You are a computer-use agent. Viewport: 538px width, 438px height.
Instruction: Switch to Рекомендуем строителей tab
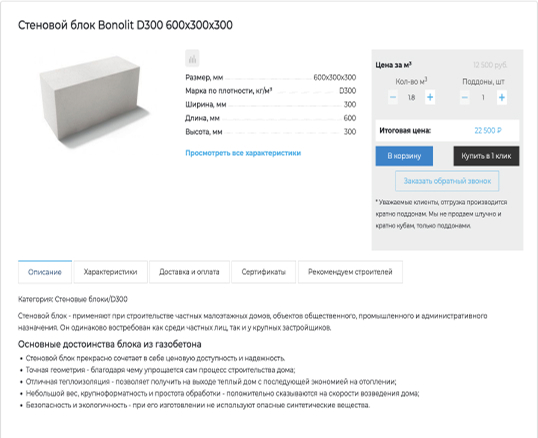(350, 272)
